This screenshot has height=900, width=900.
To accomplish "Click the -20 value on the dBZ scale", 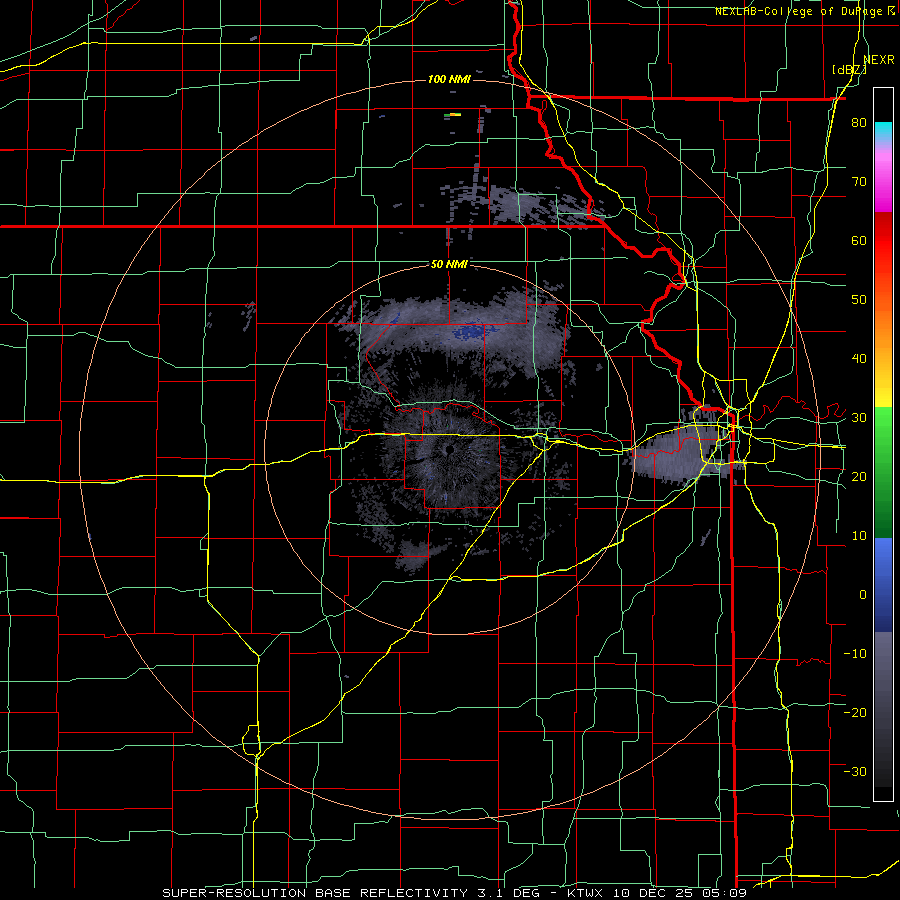I will pyautogui.click(x=855, y=712).
